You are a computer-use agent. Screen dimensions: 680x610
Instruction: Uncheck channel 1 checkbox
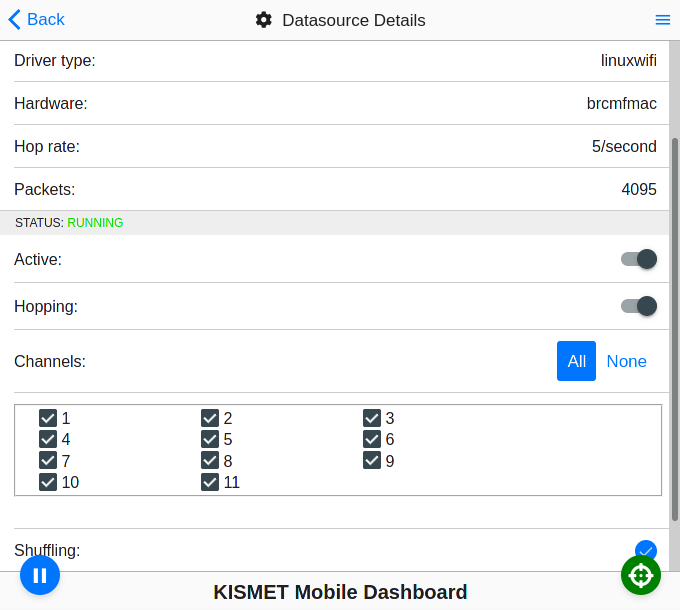point(48,418)
